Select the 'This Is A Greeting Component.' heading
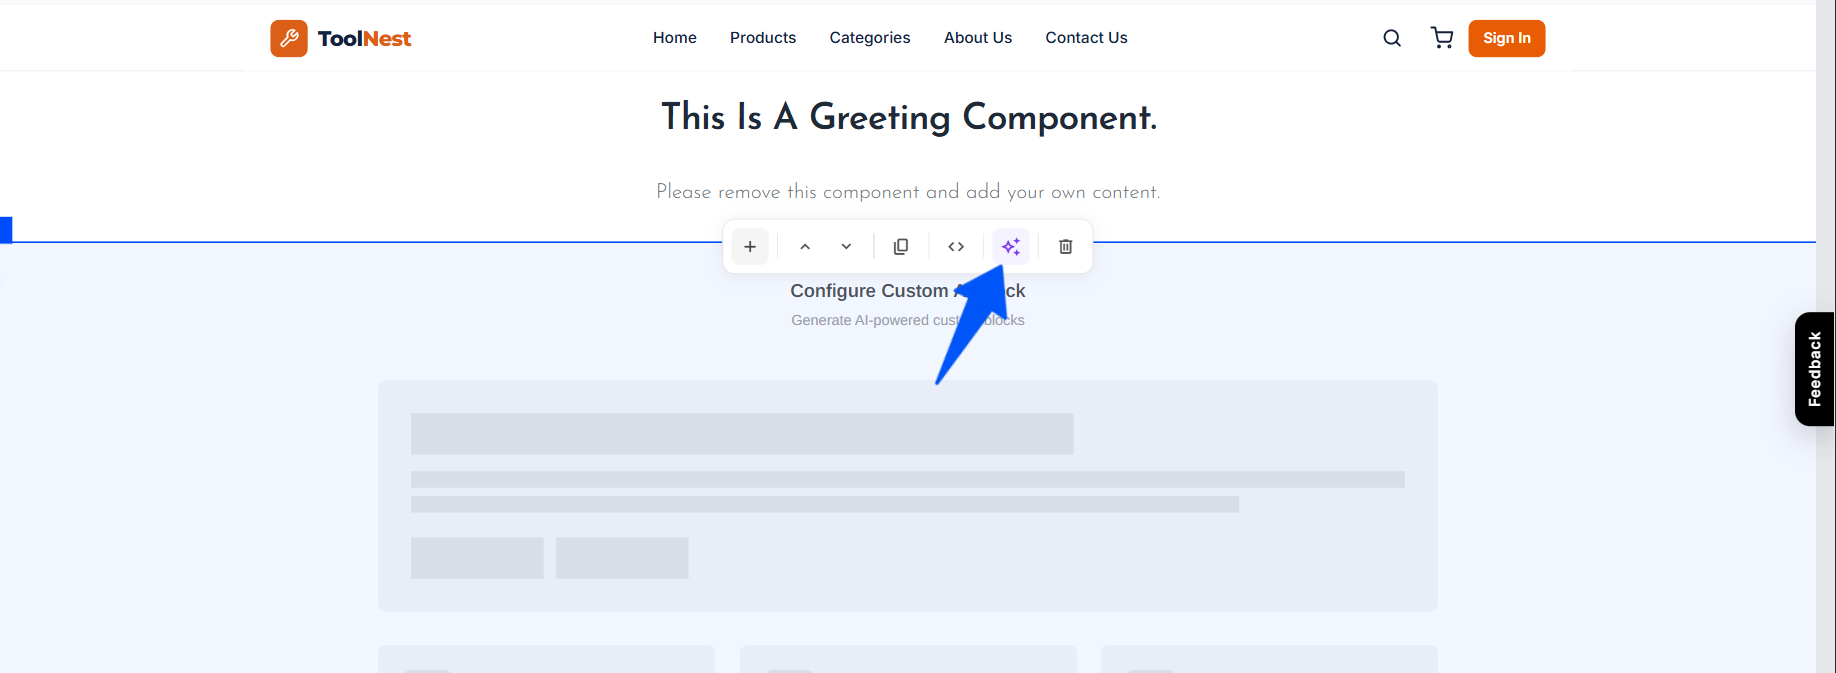Screen dimensions: 1836x673 click(x=909, y=117)
